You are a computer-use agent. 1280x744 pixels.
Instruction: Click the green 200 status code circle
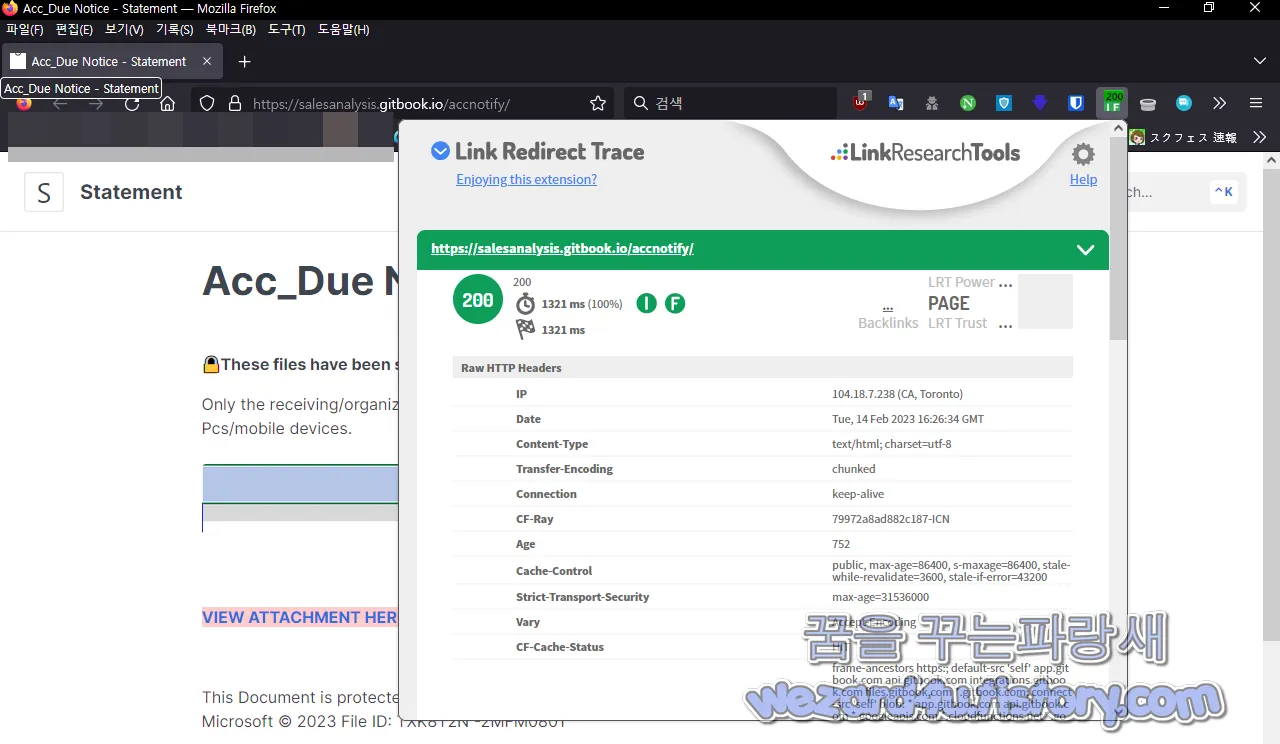(x=478, y=299)
